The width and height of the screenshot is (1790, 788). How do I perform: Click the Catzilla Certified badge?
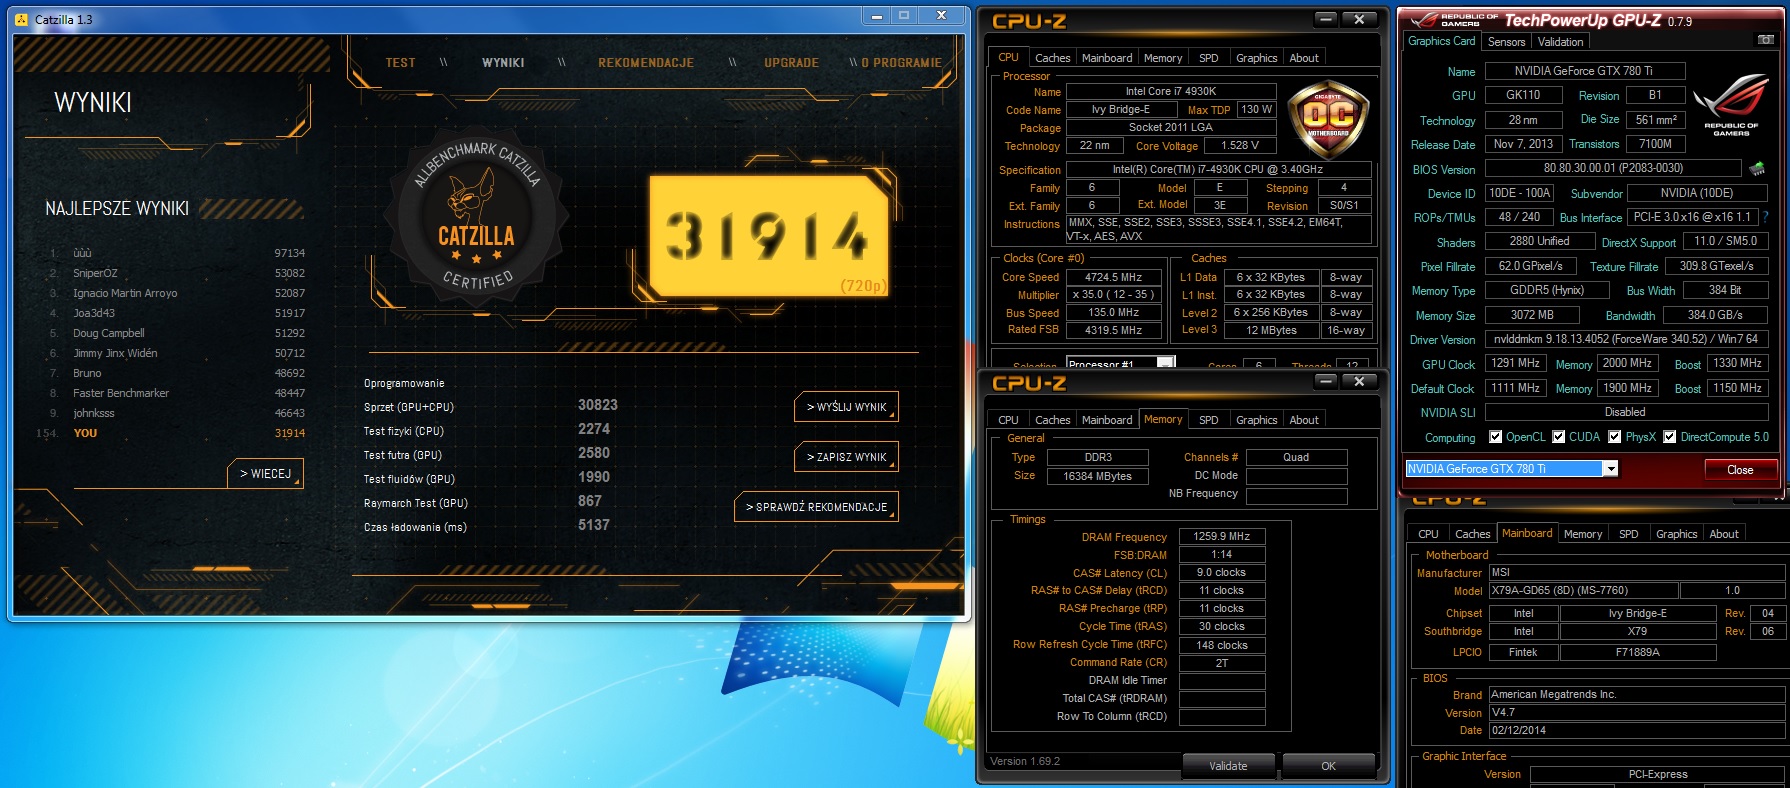click(477, 214)
